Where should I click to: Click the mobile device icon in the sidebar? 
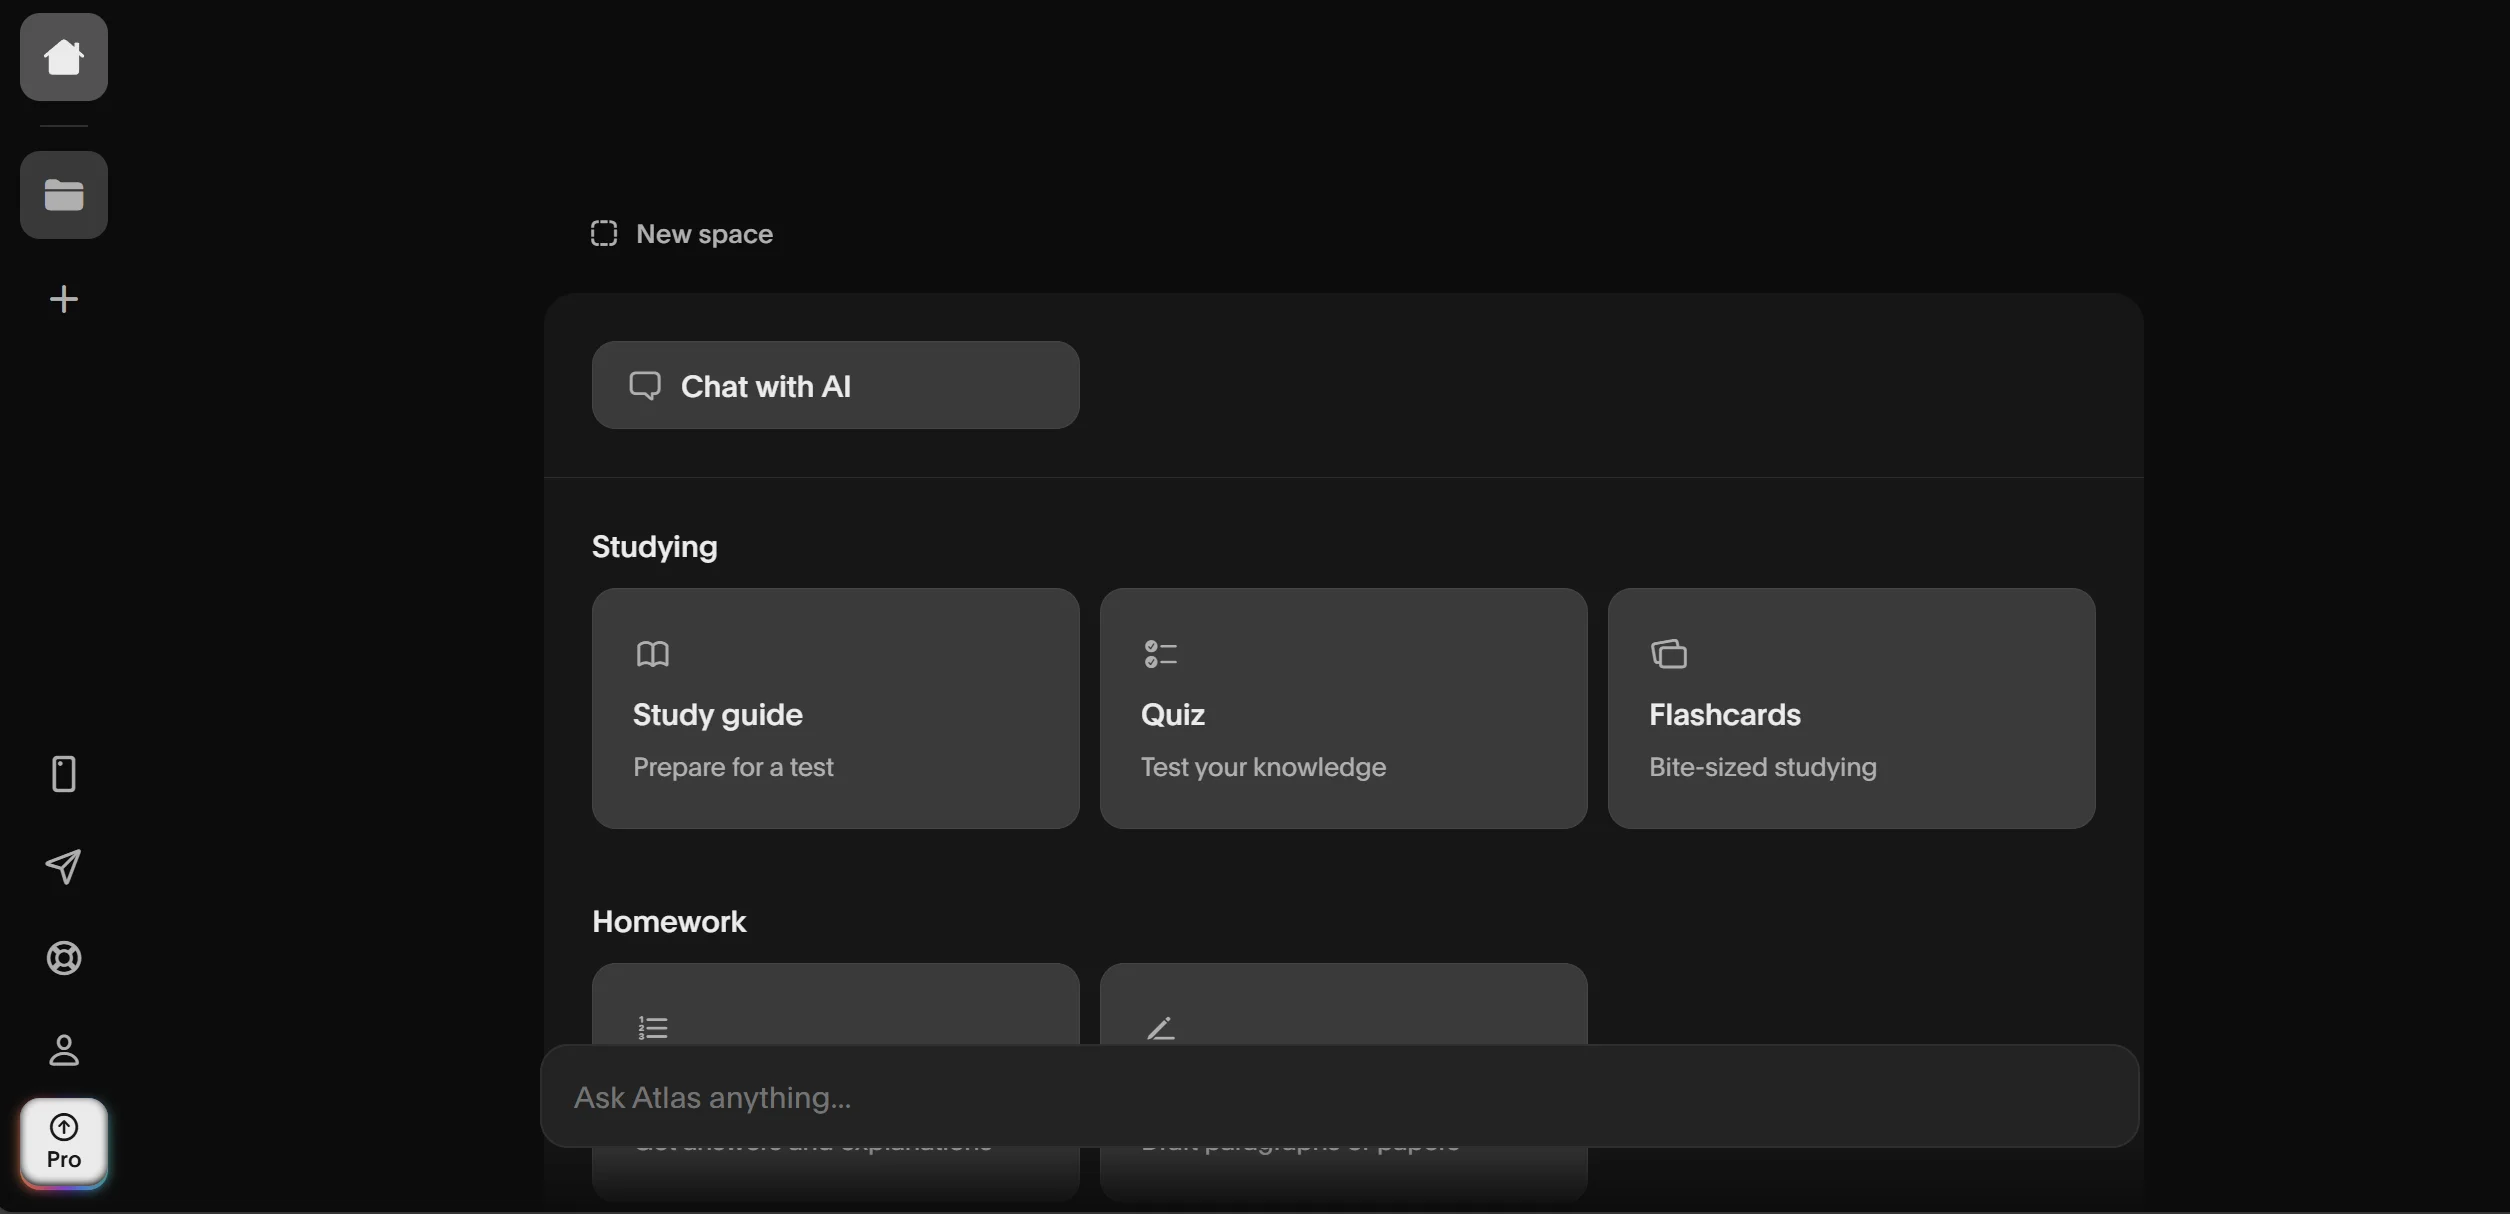click(63, 773)
